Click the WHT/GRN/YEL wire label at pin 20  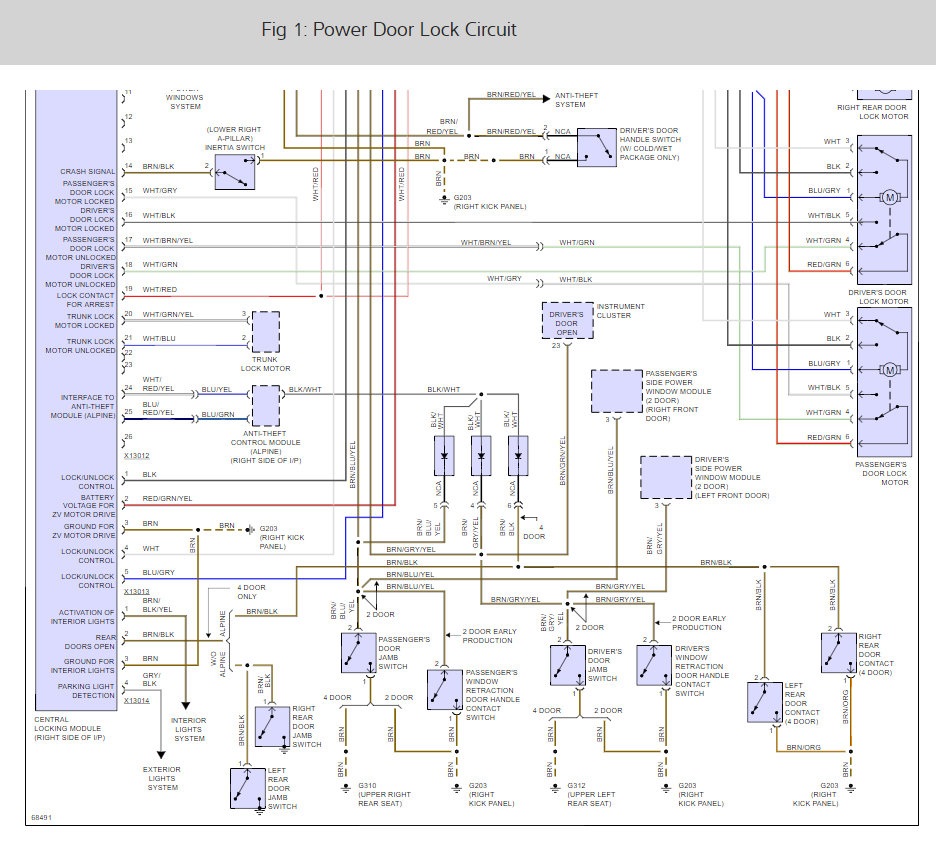(x=168, y=314)
